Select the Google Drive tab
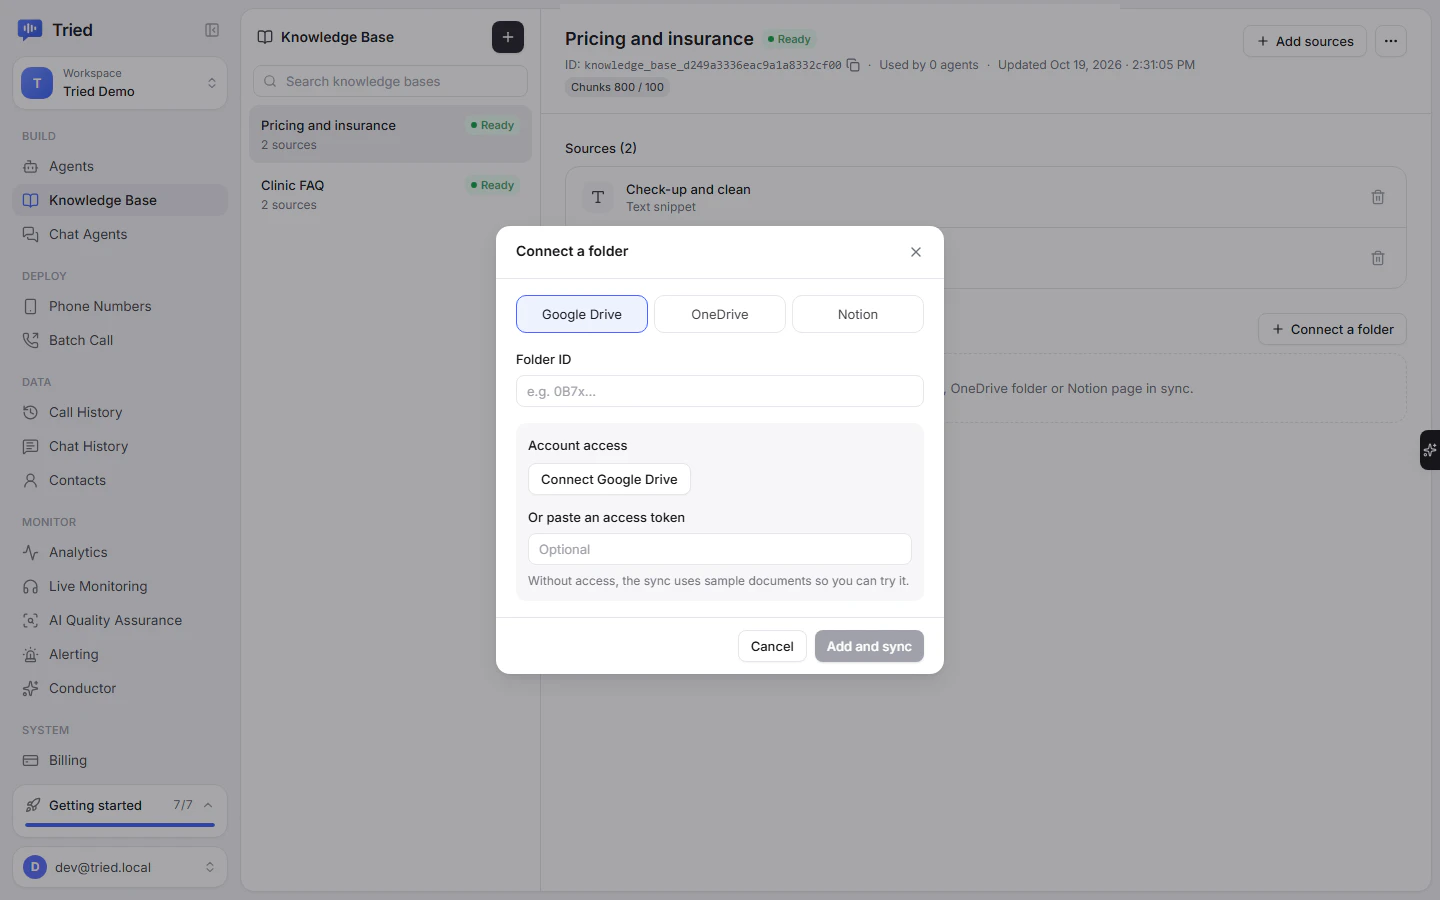The width and height of the screenshot is (1440, 900). pyautogui.click(x=582, y=314)
